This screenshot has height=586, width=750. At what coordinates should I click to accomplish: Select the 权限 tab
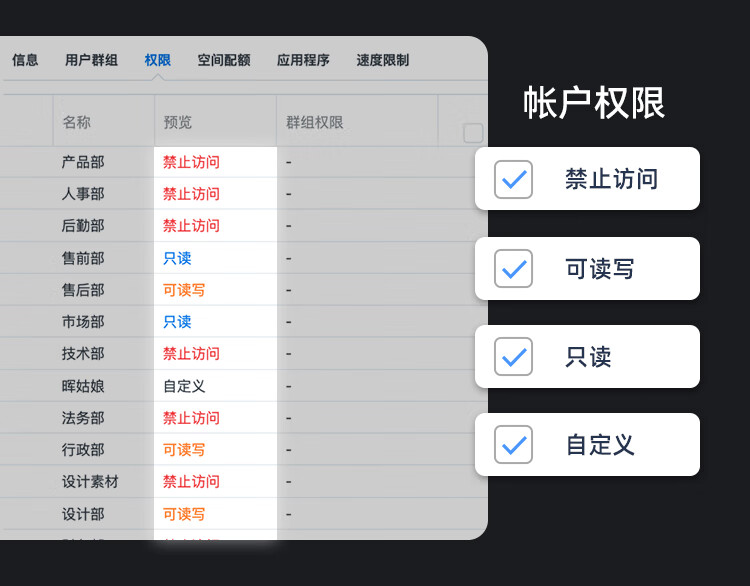[x=157, y=60]
